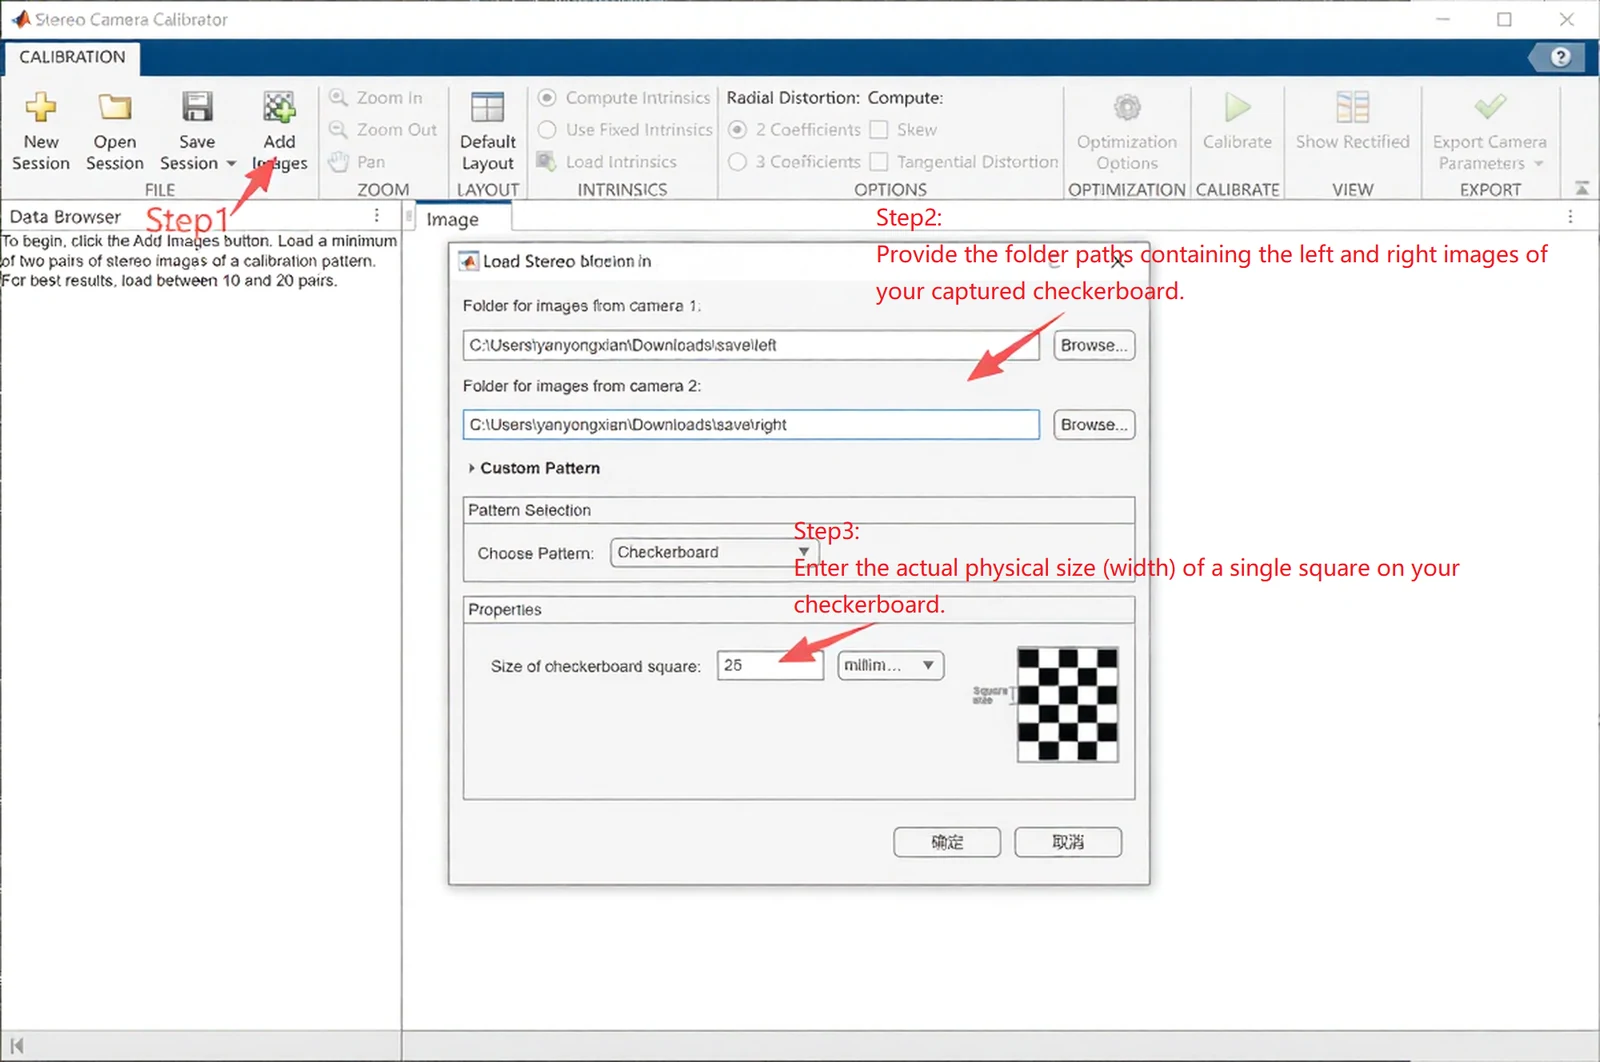
Task: Open the help question mark icon
Action: 1560,57
